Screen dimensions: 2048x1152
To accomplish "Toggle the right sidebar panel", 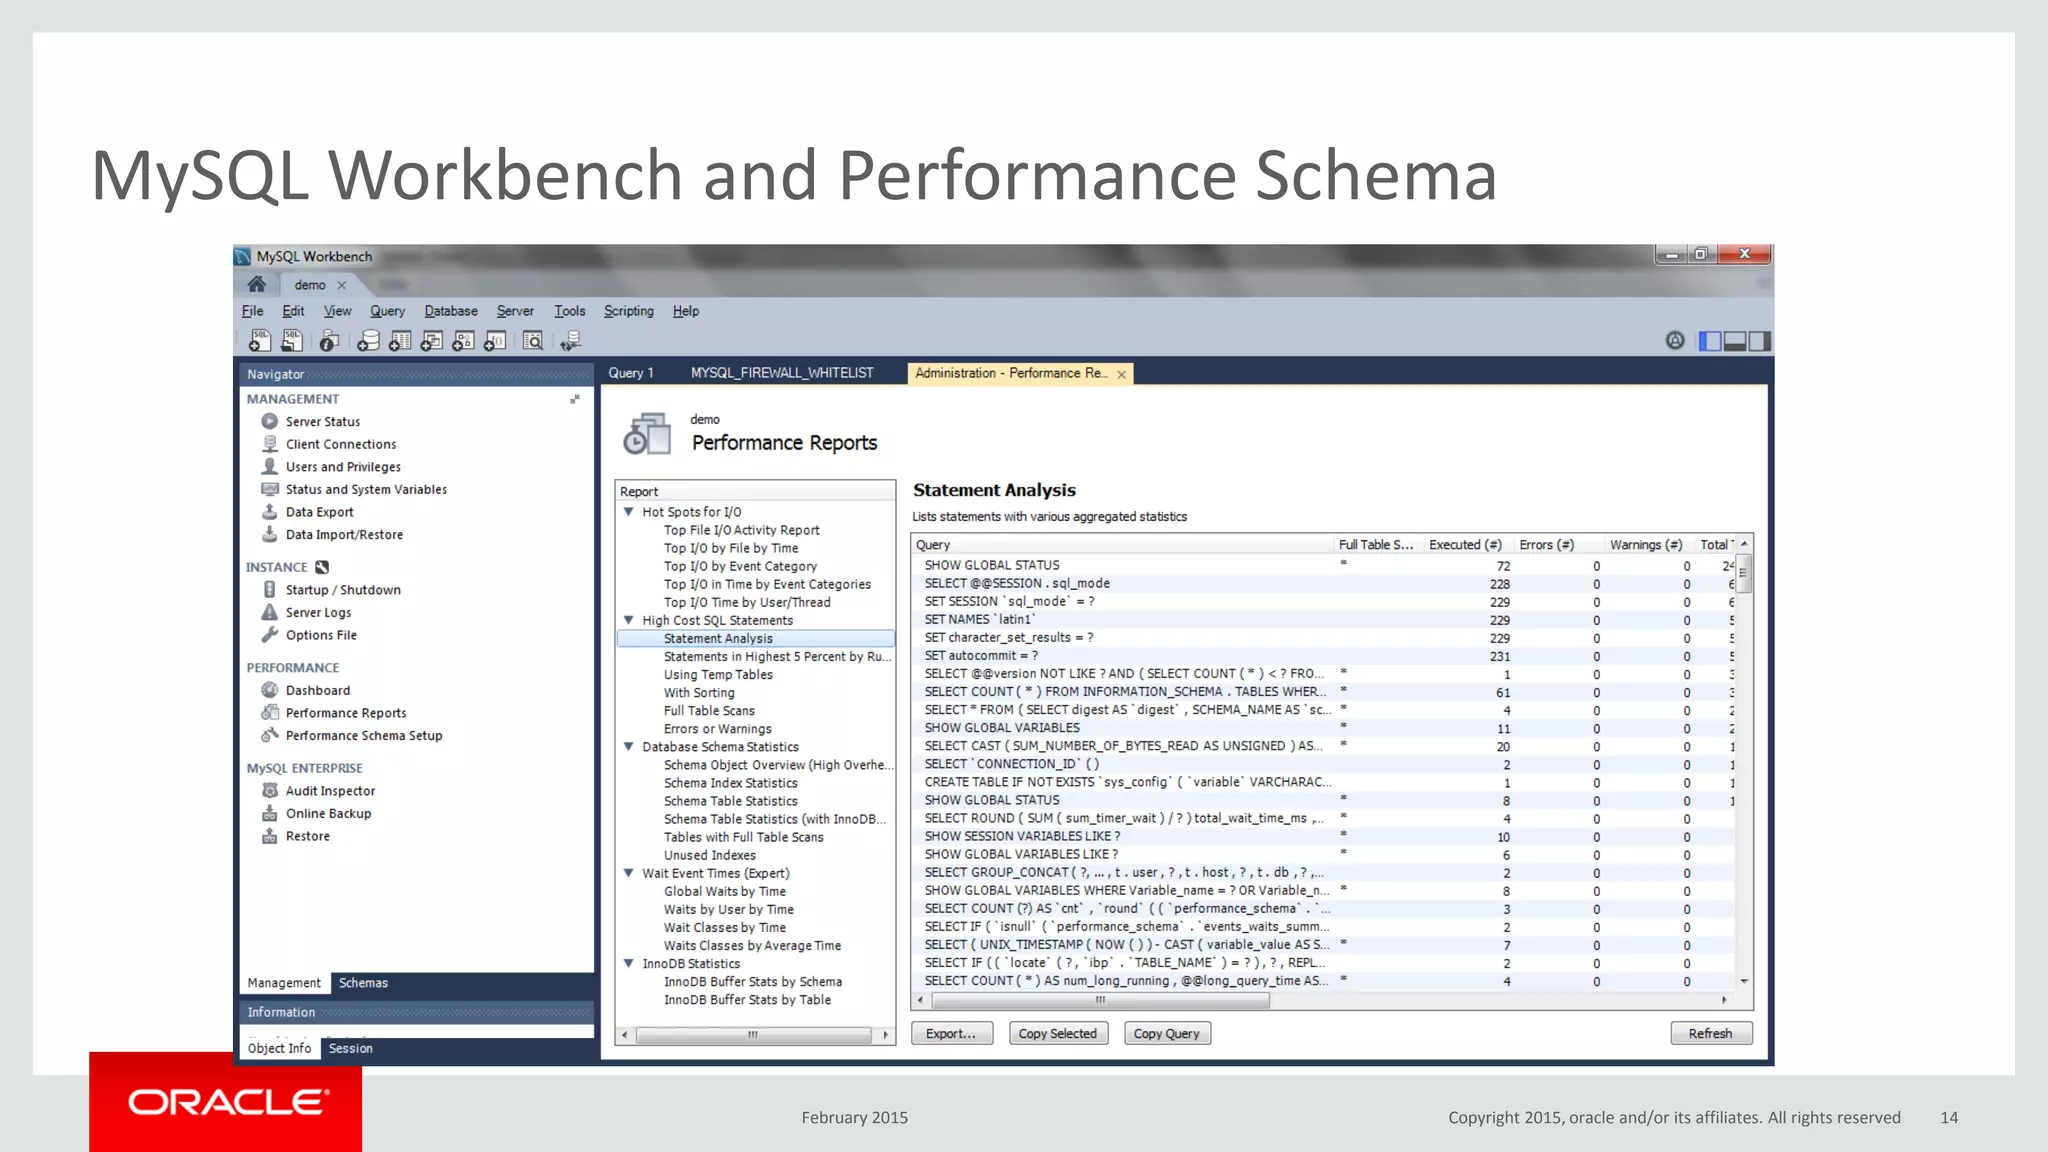I will tap(1759, 341).
